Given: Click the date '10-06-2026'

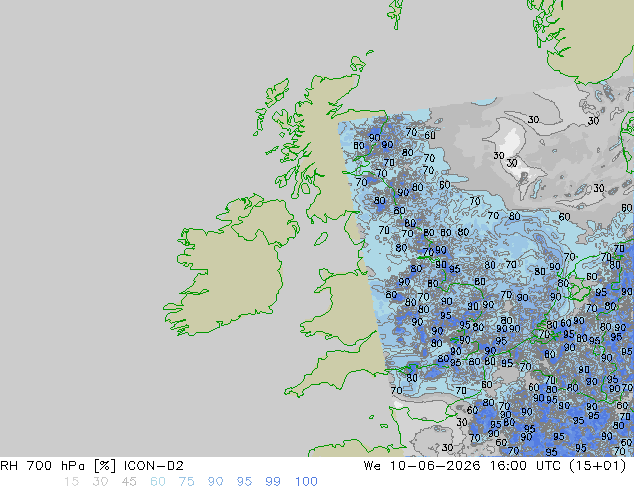Looking at the screenshot, I should point(435,466).
